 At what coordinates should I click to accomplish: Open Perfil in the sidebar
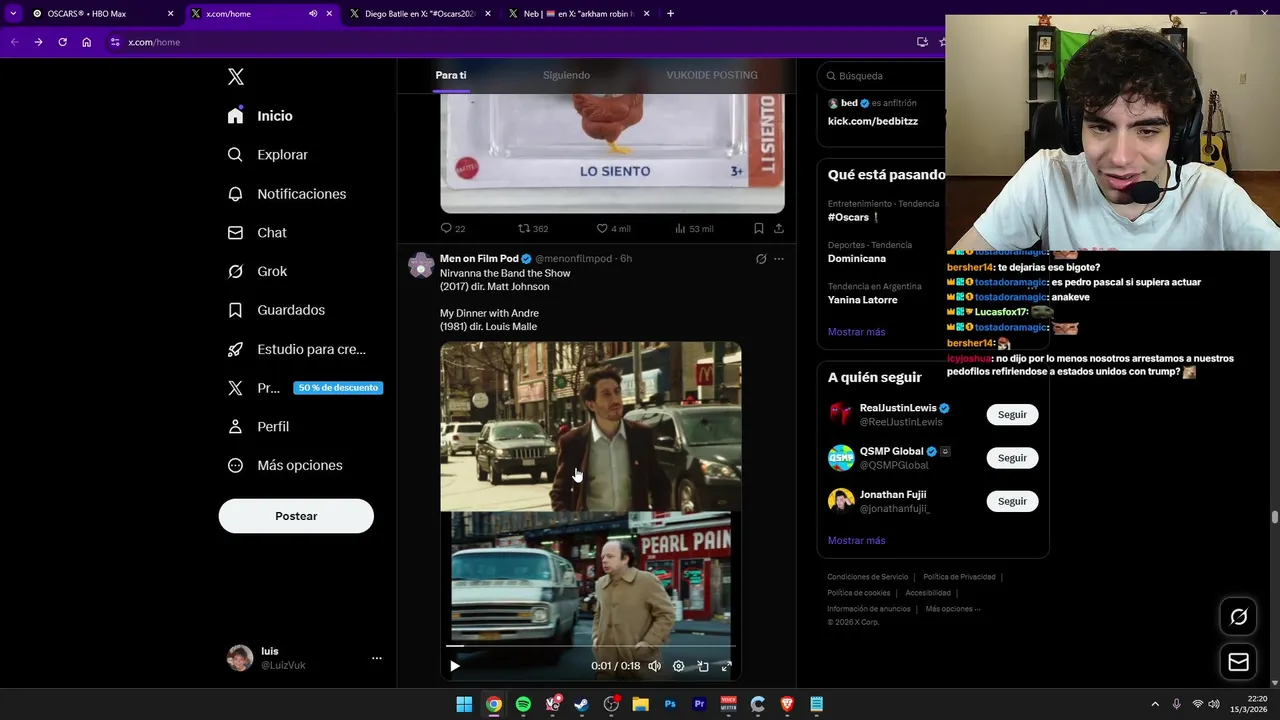click(x=258, y=426)
